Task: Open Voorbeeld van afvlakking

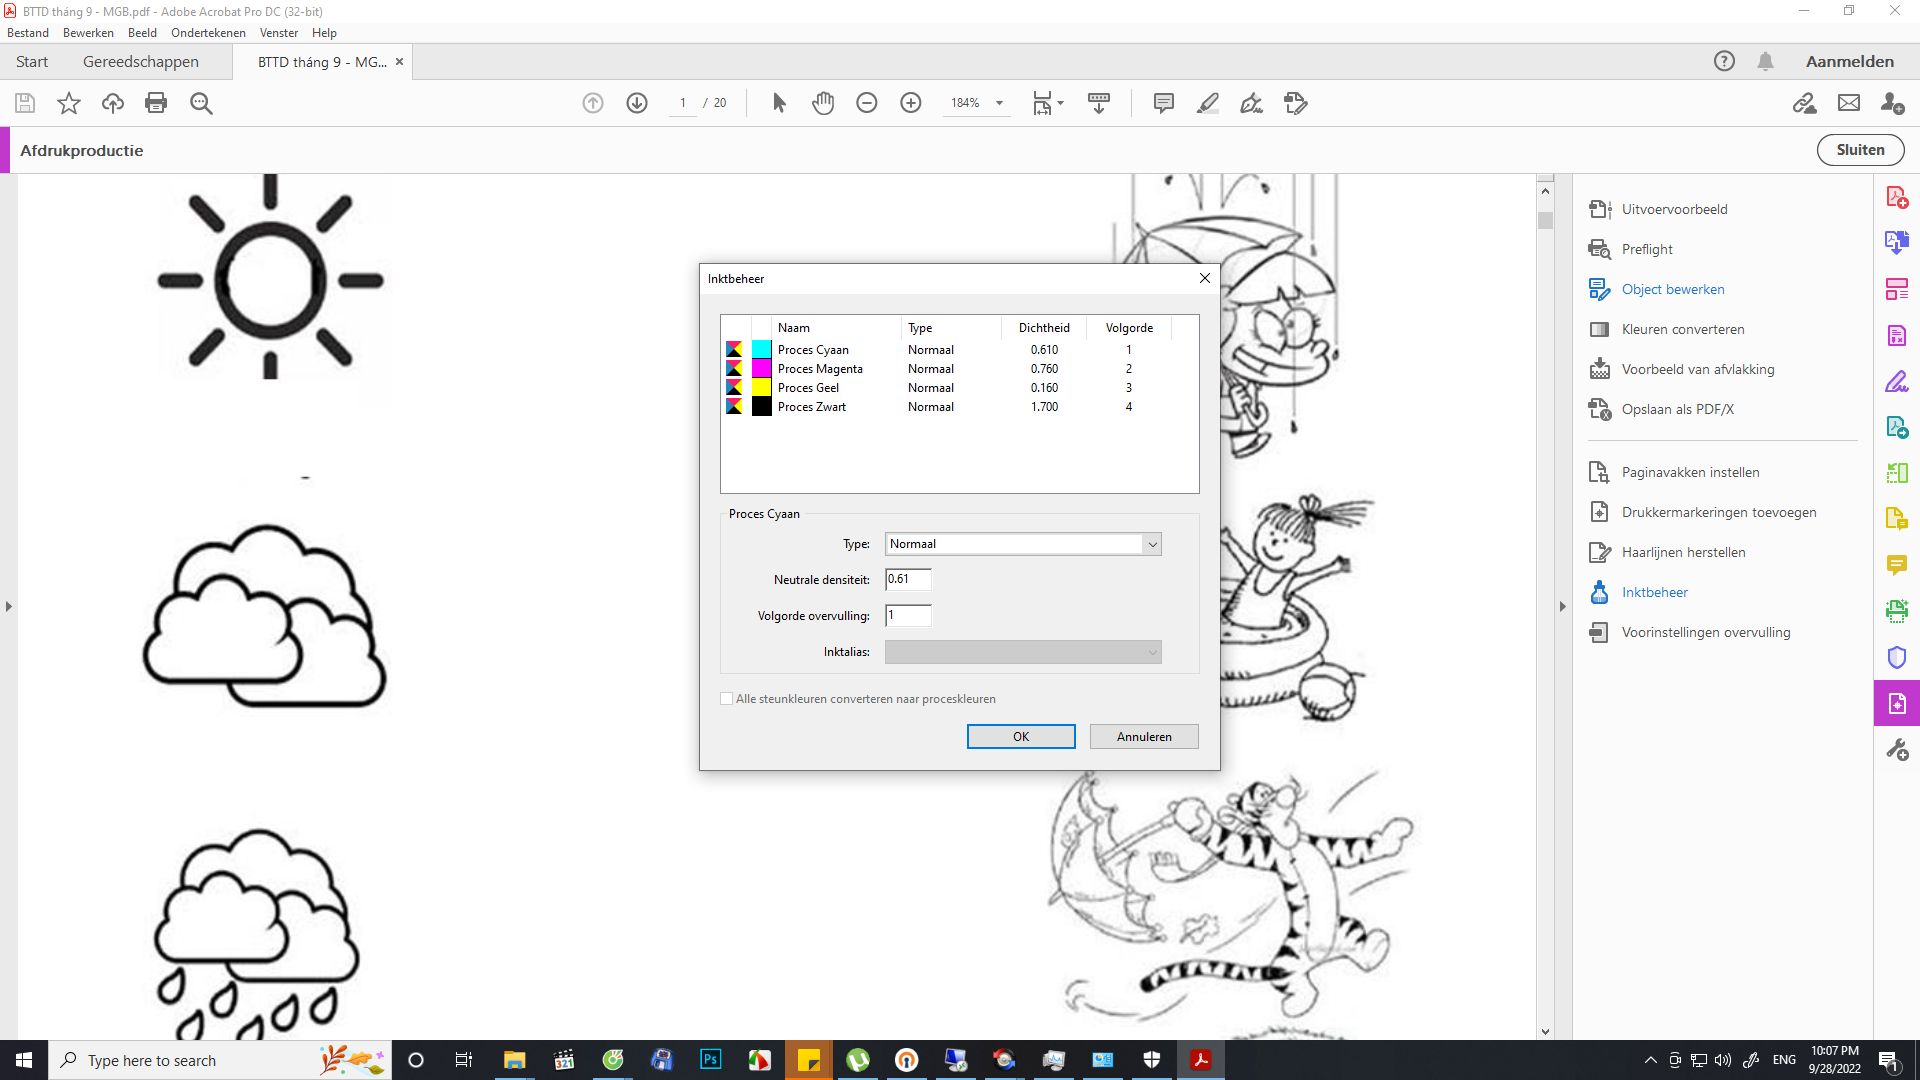Action: click(1696, 369)
